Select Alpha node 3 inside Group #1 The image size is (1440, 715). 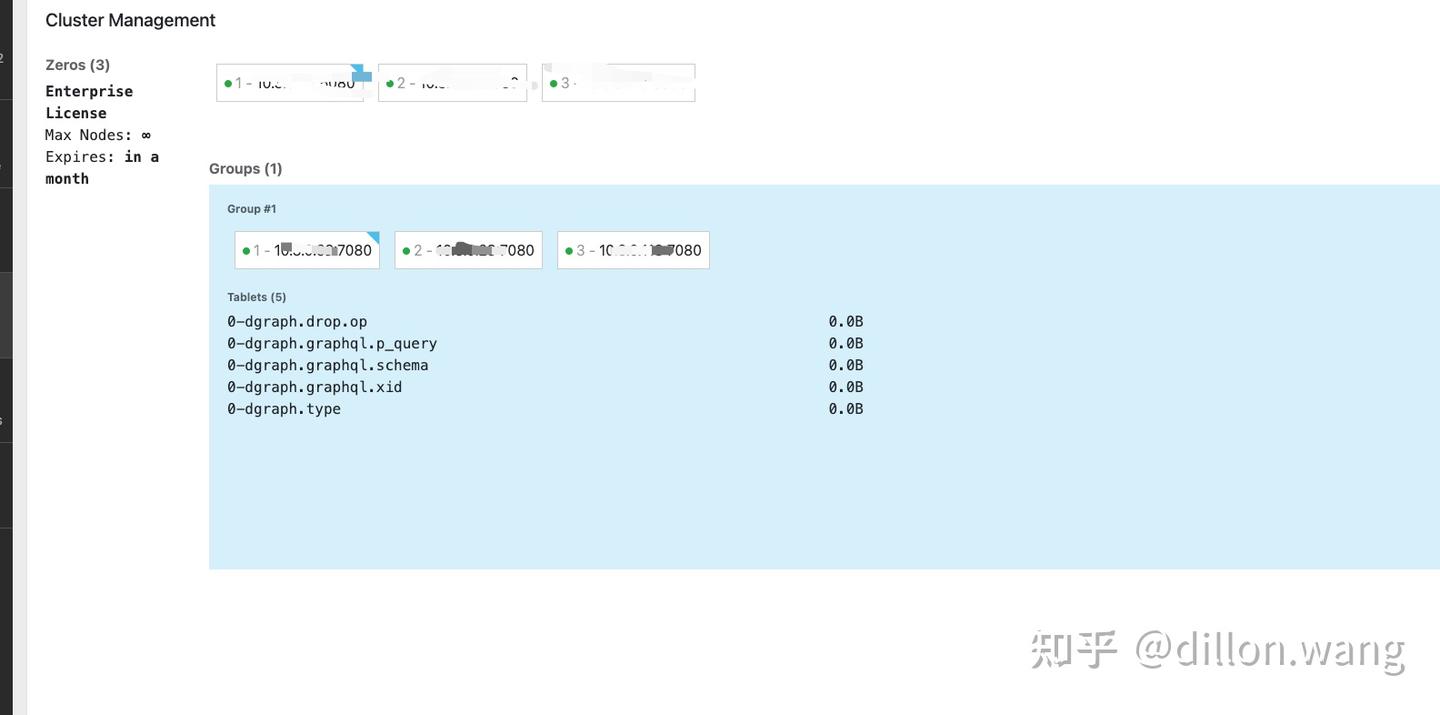pos(632,250)
